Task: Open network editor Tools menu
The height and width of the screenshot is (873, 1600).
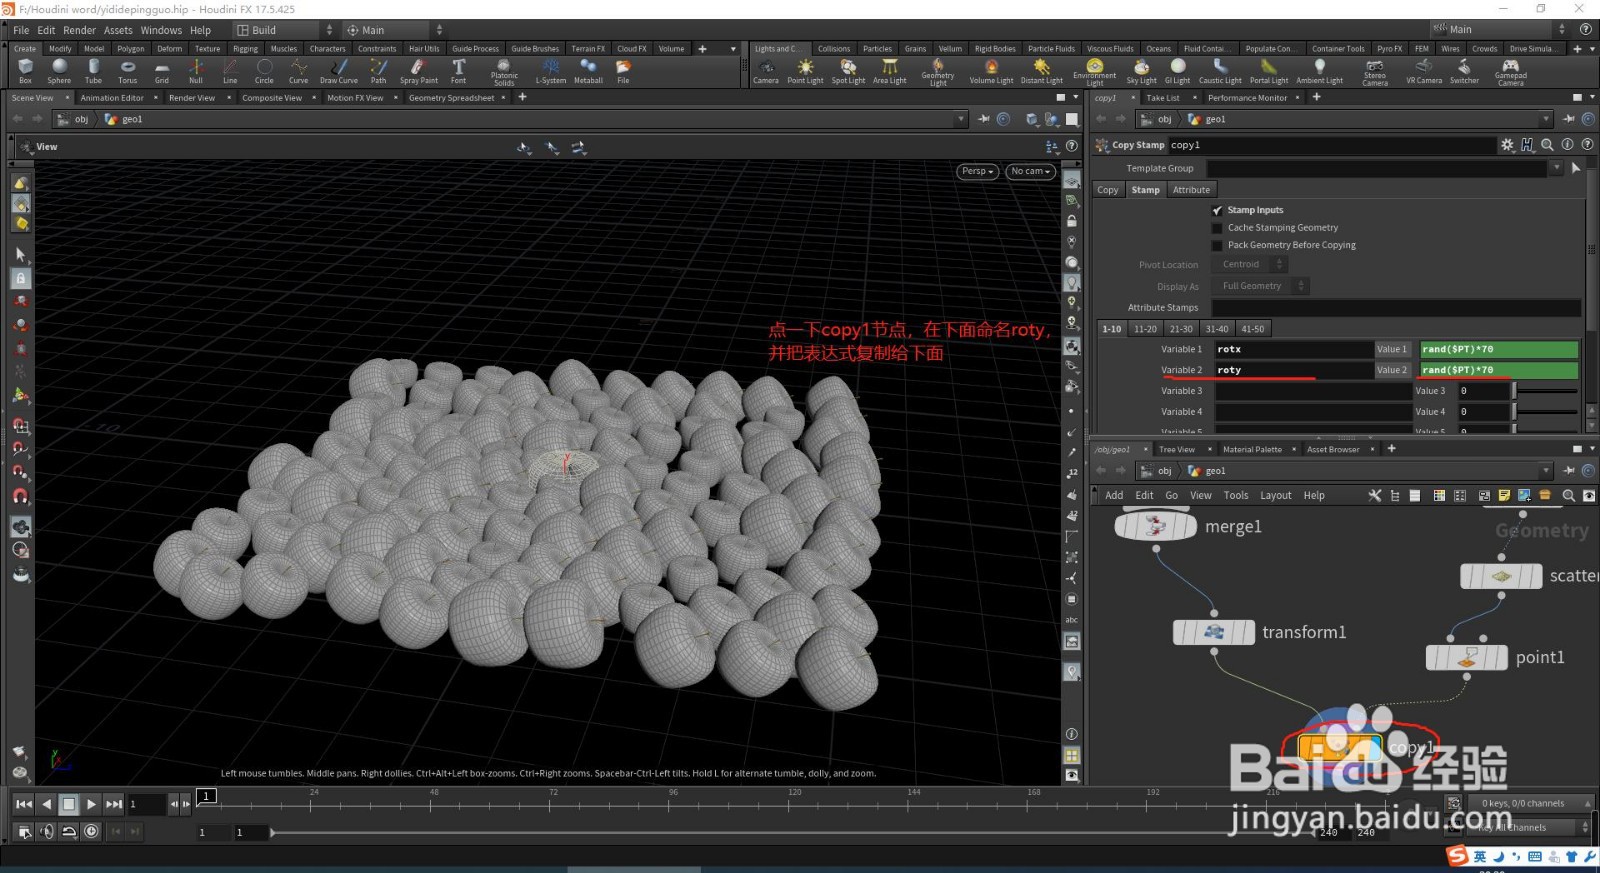Action: pos(1236,495)
